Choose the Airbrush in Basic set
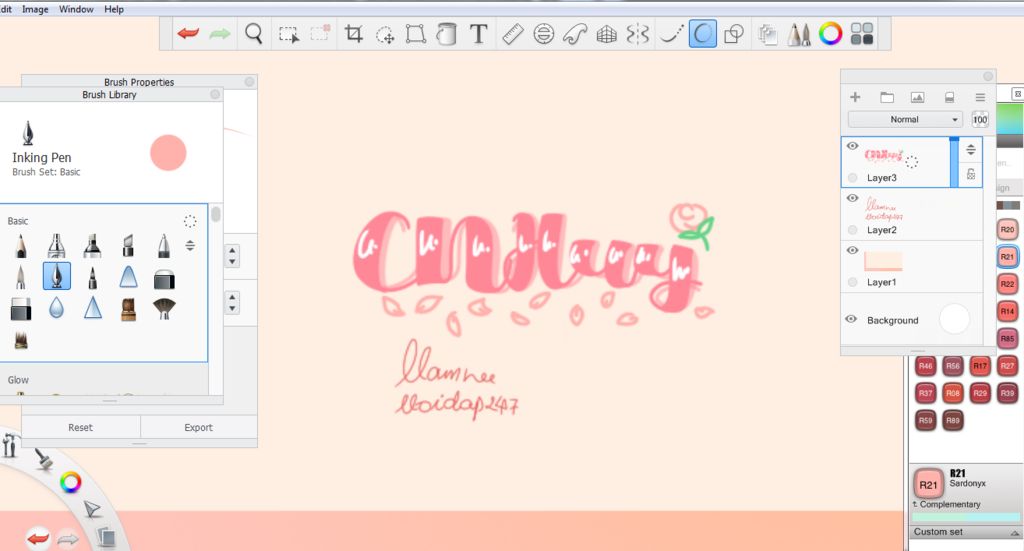The height and width of the screenshot is (551, 1024). [x=56, y=246]
